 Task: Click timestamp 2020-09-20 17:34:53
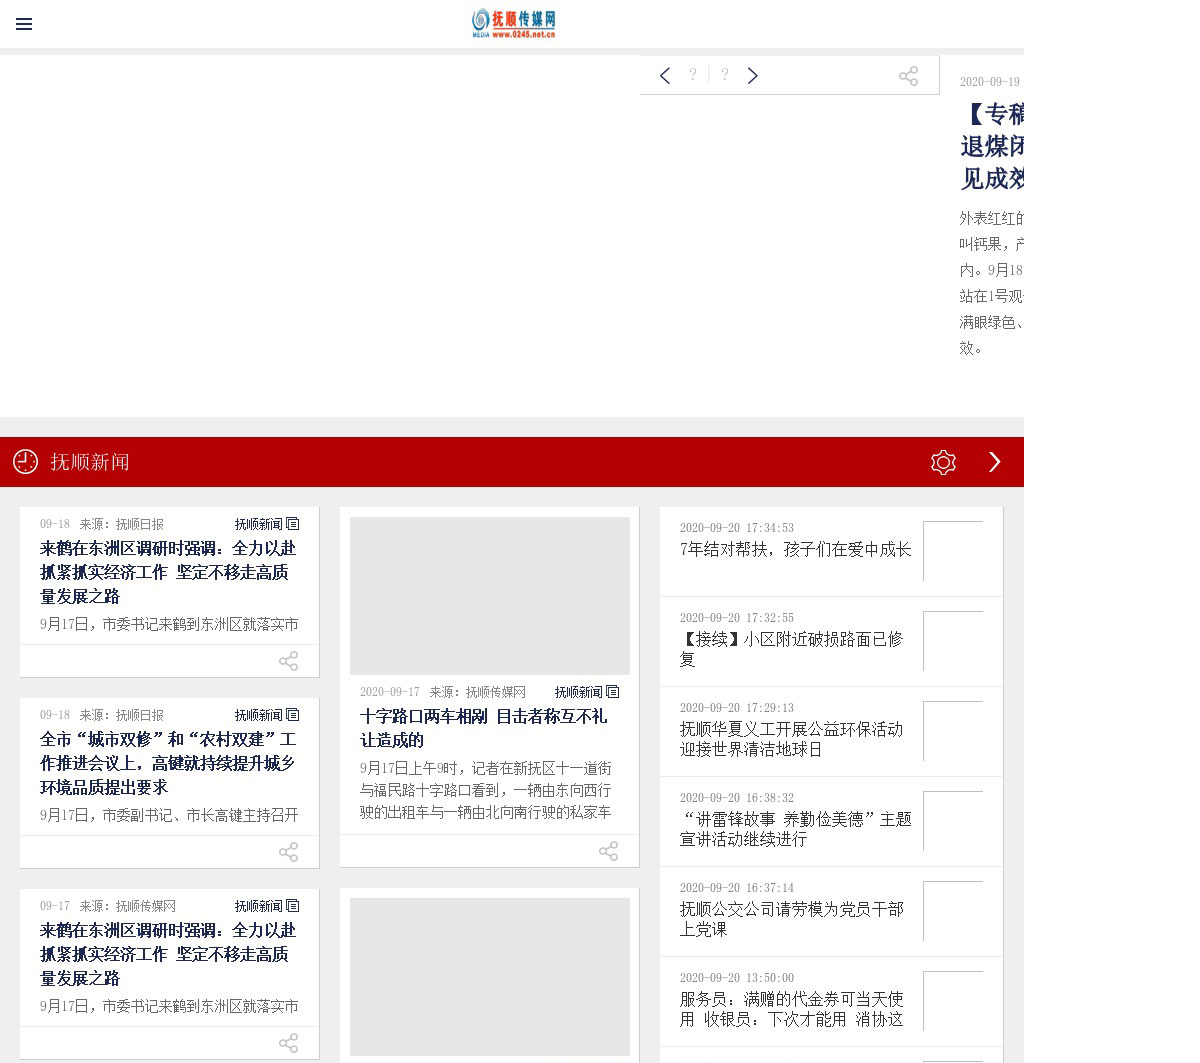(737, 528)
